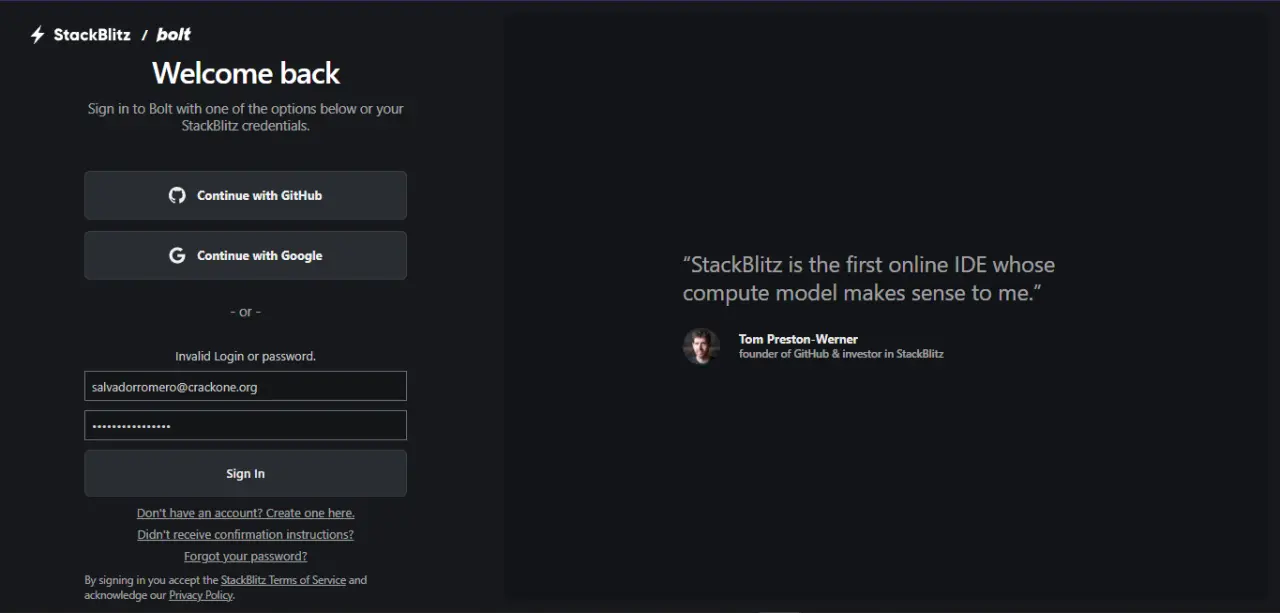
Task: Click the Google G icon
Action: click(177, 255)
